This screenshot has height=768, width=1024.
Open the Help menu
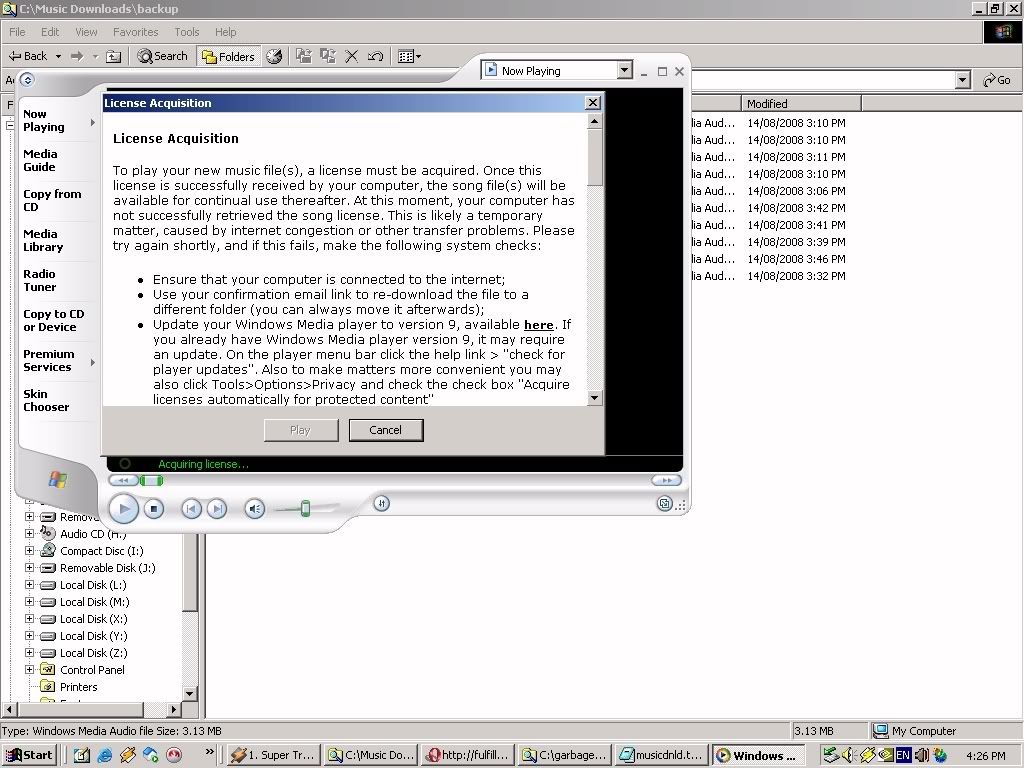pos(225,32)
